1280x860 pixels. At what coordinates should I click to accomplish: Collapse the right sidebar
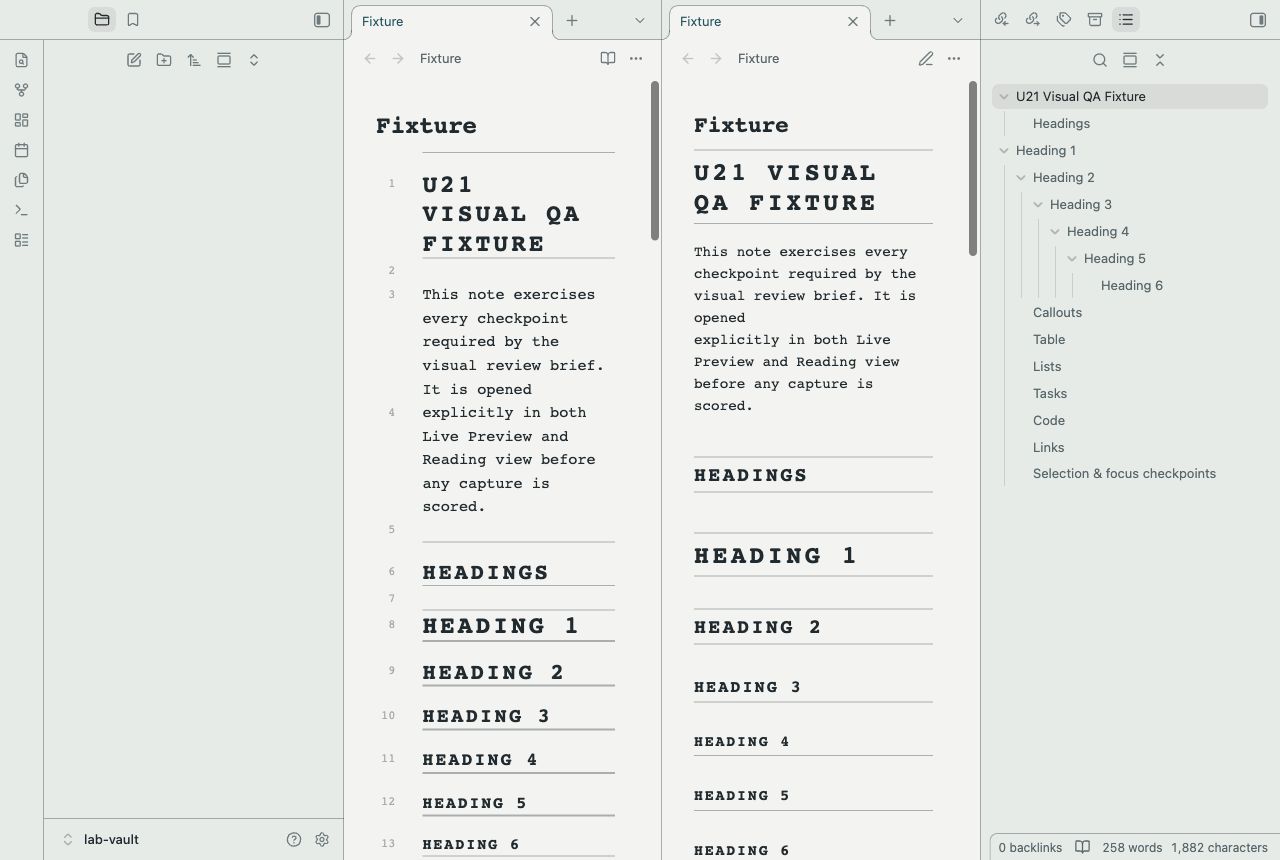[x=1258, y=19]
